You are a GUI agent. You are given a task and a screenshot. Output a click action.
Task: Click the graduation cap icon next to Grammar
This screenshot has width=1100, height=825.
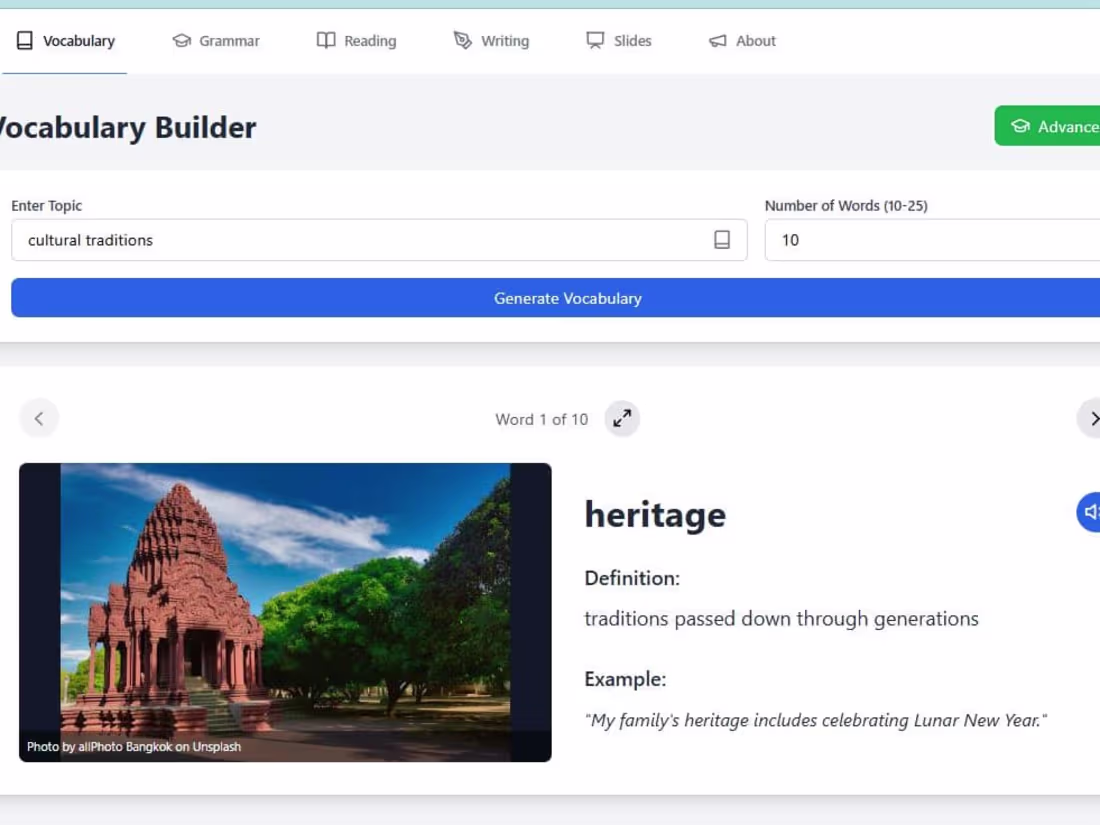click(181, 40)
